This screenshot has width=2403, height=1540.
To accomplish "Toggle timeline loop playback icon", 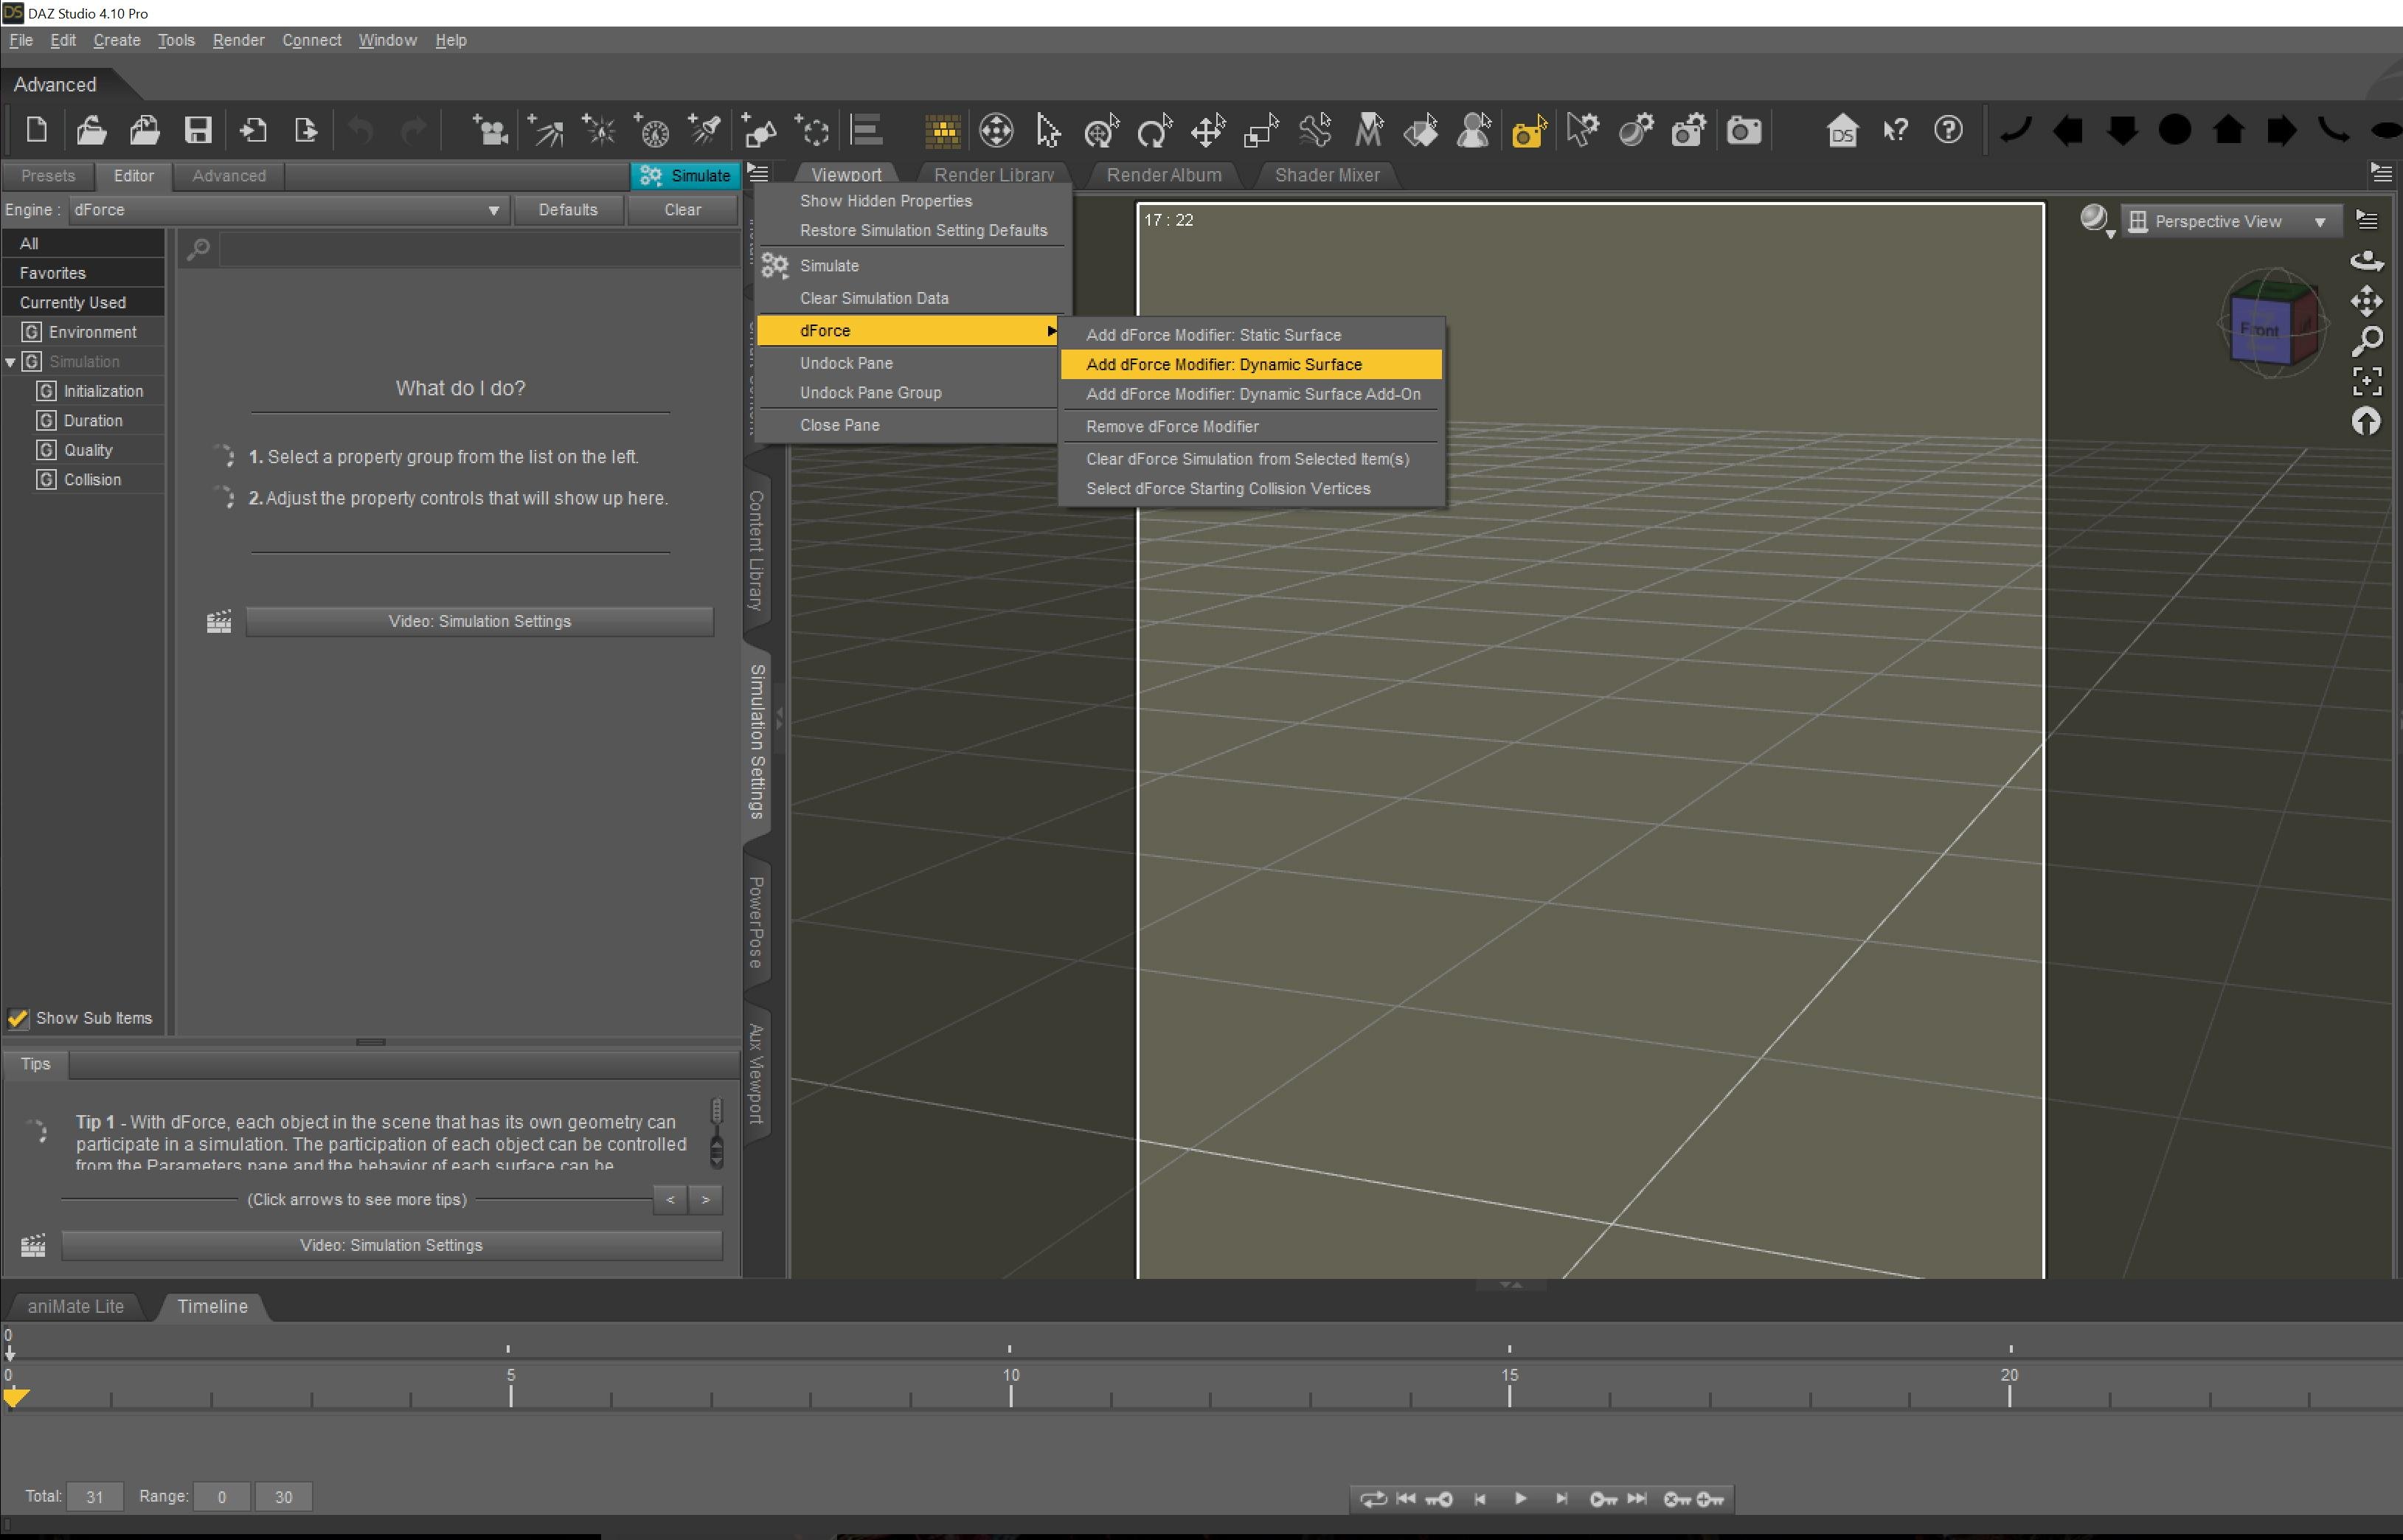I will (1373, 1498).
